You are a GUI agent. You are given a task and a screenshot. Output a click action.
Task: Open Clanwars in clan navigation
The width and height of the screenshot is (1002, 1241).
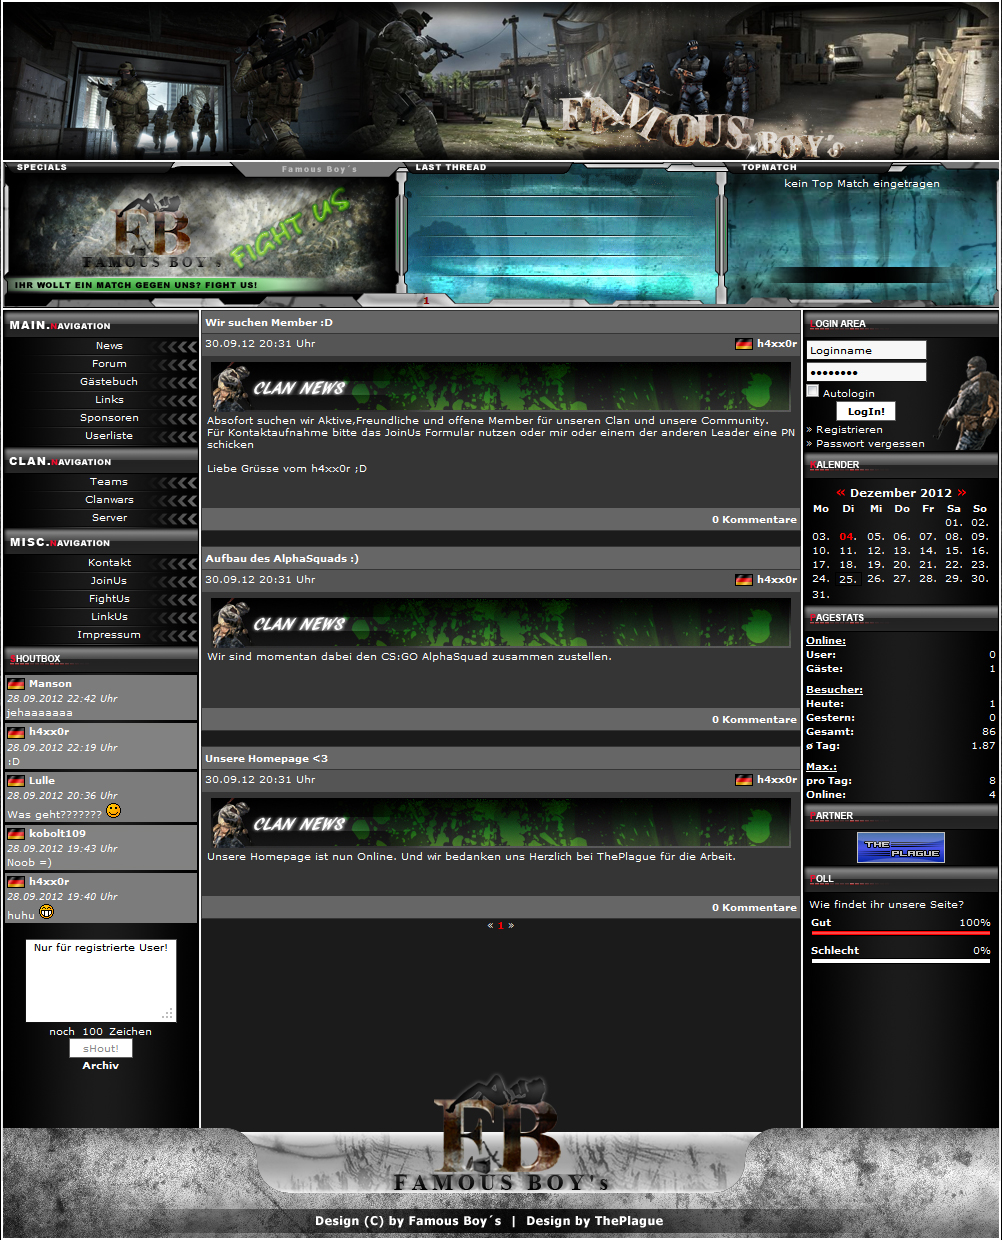click(x=109, y=500)
